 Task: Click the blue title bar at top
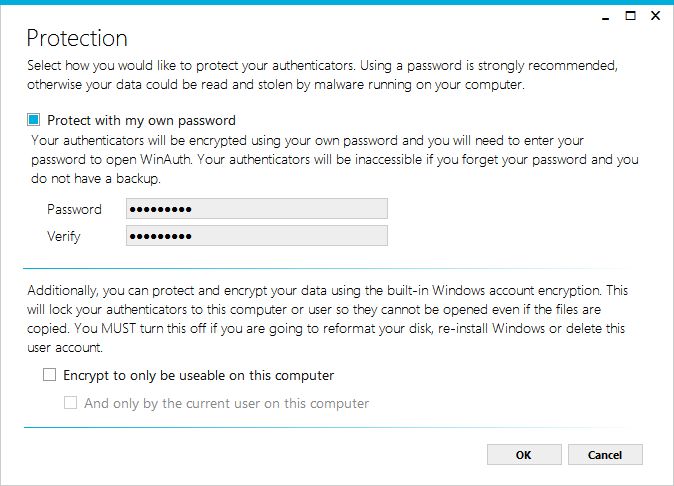coord(337,2)
